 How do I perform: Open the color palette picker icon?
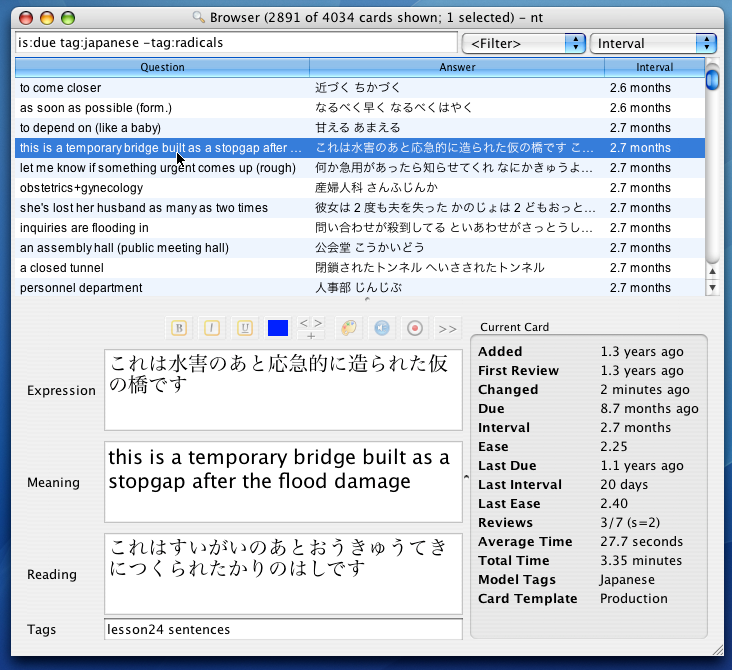347,328
